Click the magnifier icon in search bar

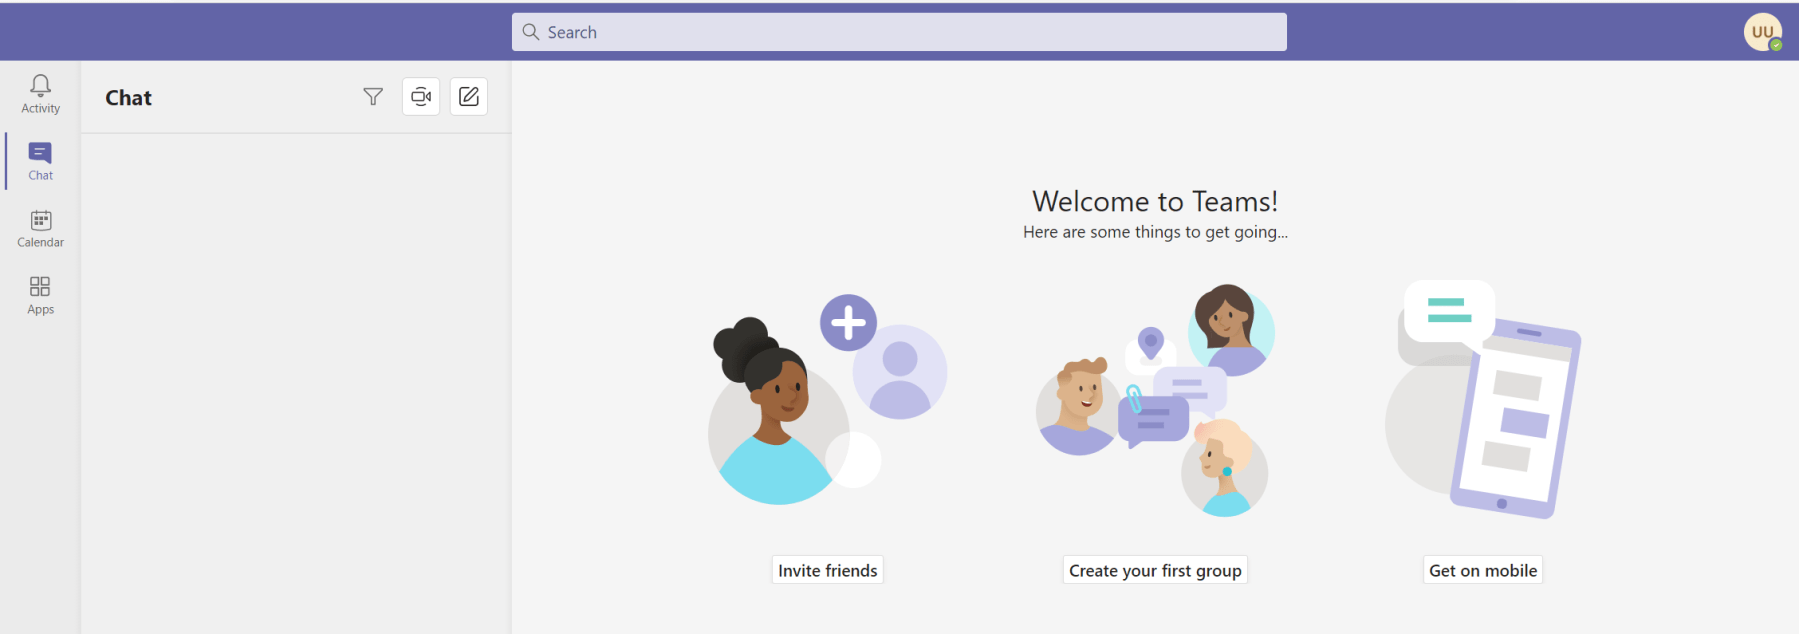point(531,32)
